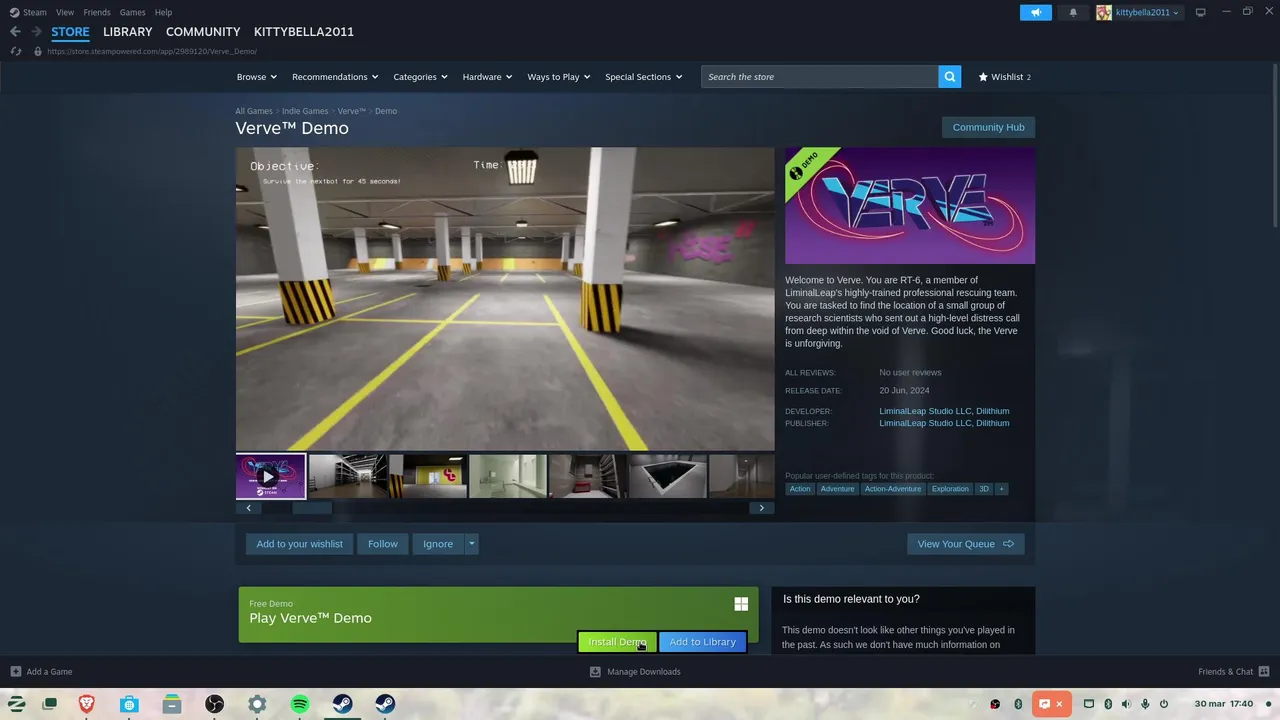Click the Follow button

click(383, 544)
